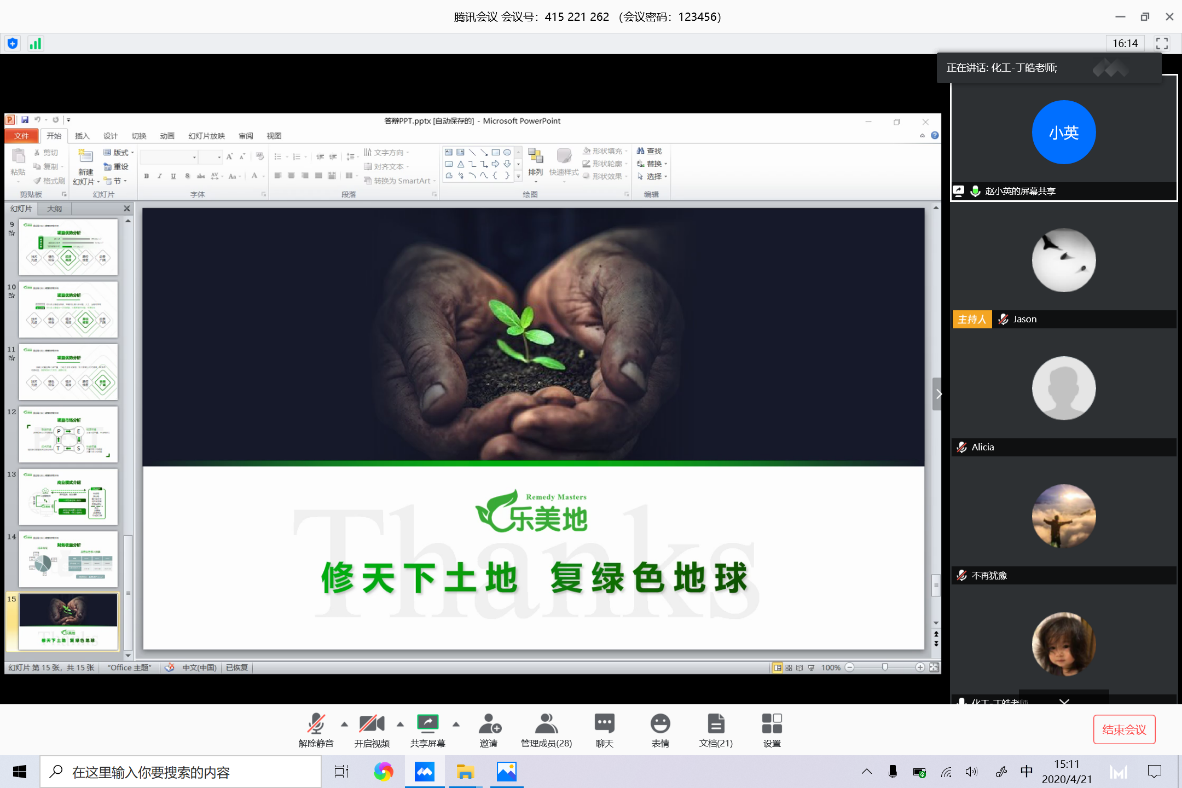Expand audio options arrow beside 解除静音
Viewport: 1182px width, 788px height.
click(344, 723)
